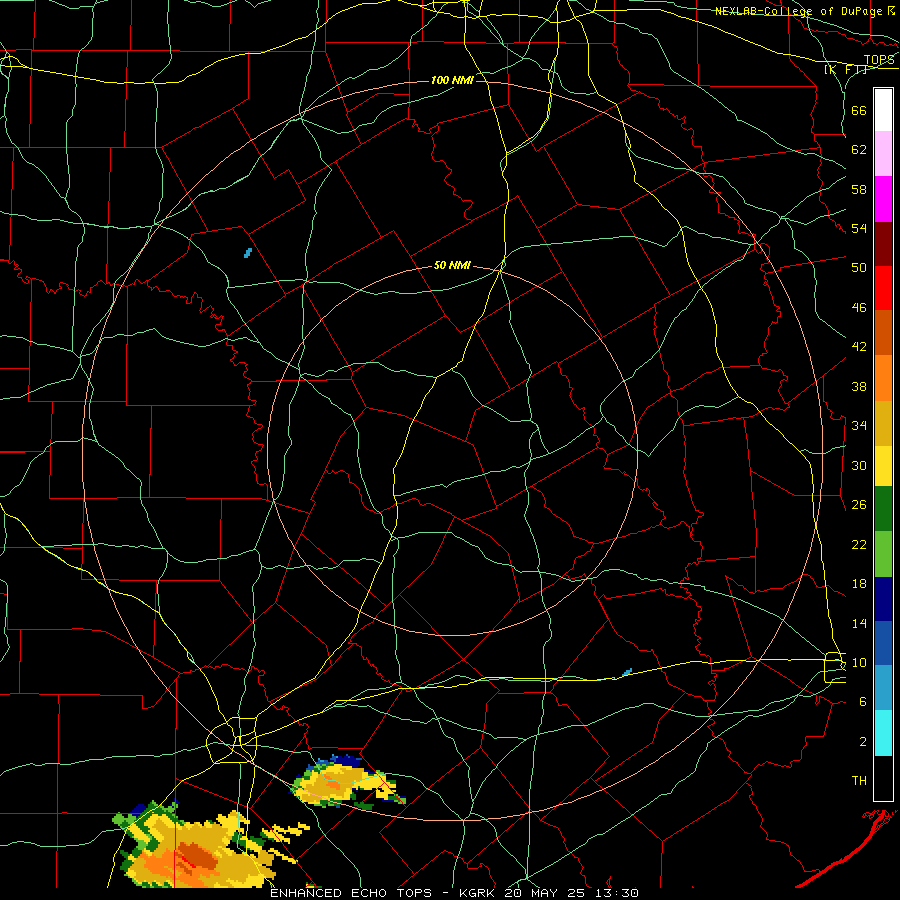This screenshot has height=900, width=900.
Task: Pick the light blue legend swatch below 10
Action: (883, 688)
